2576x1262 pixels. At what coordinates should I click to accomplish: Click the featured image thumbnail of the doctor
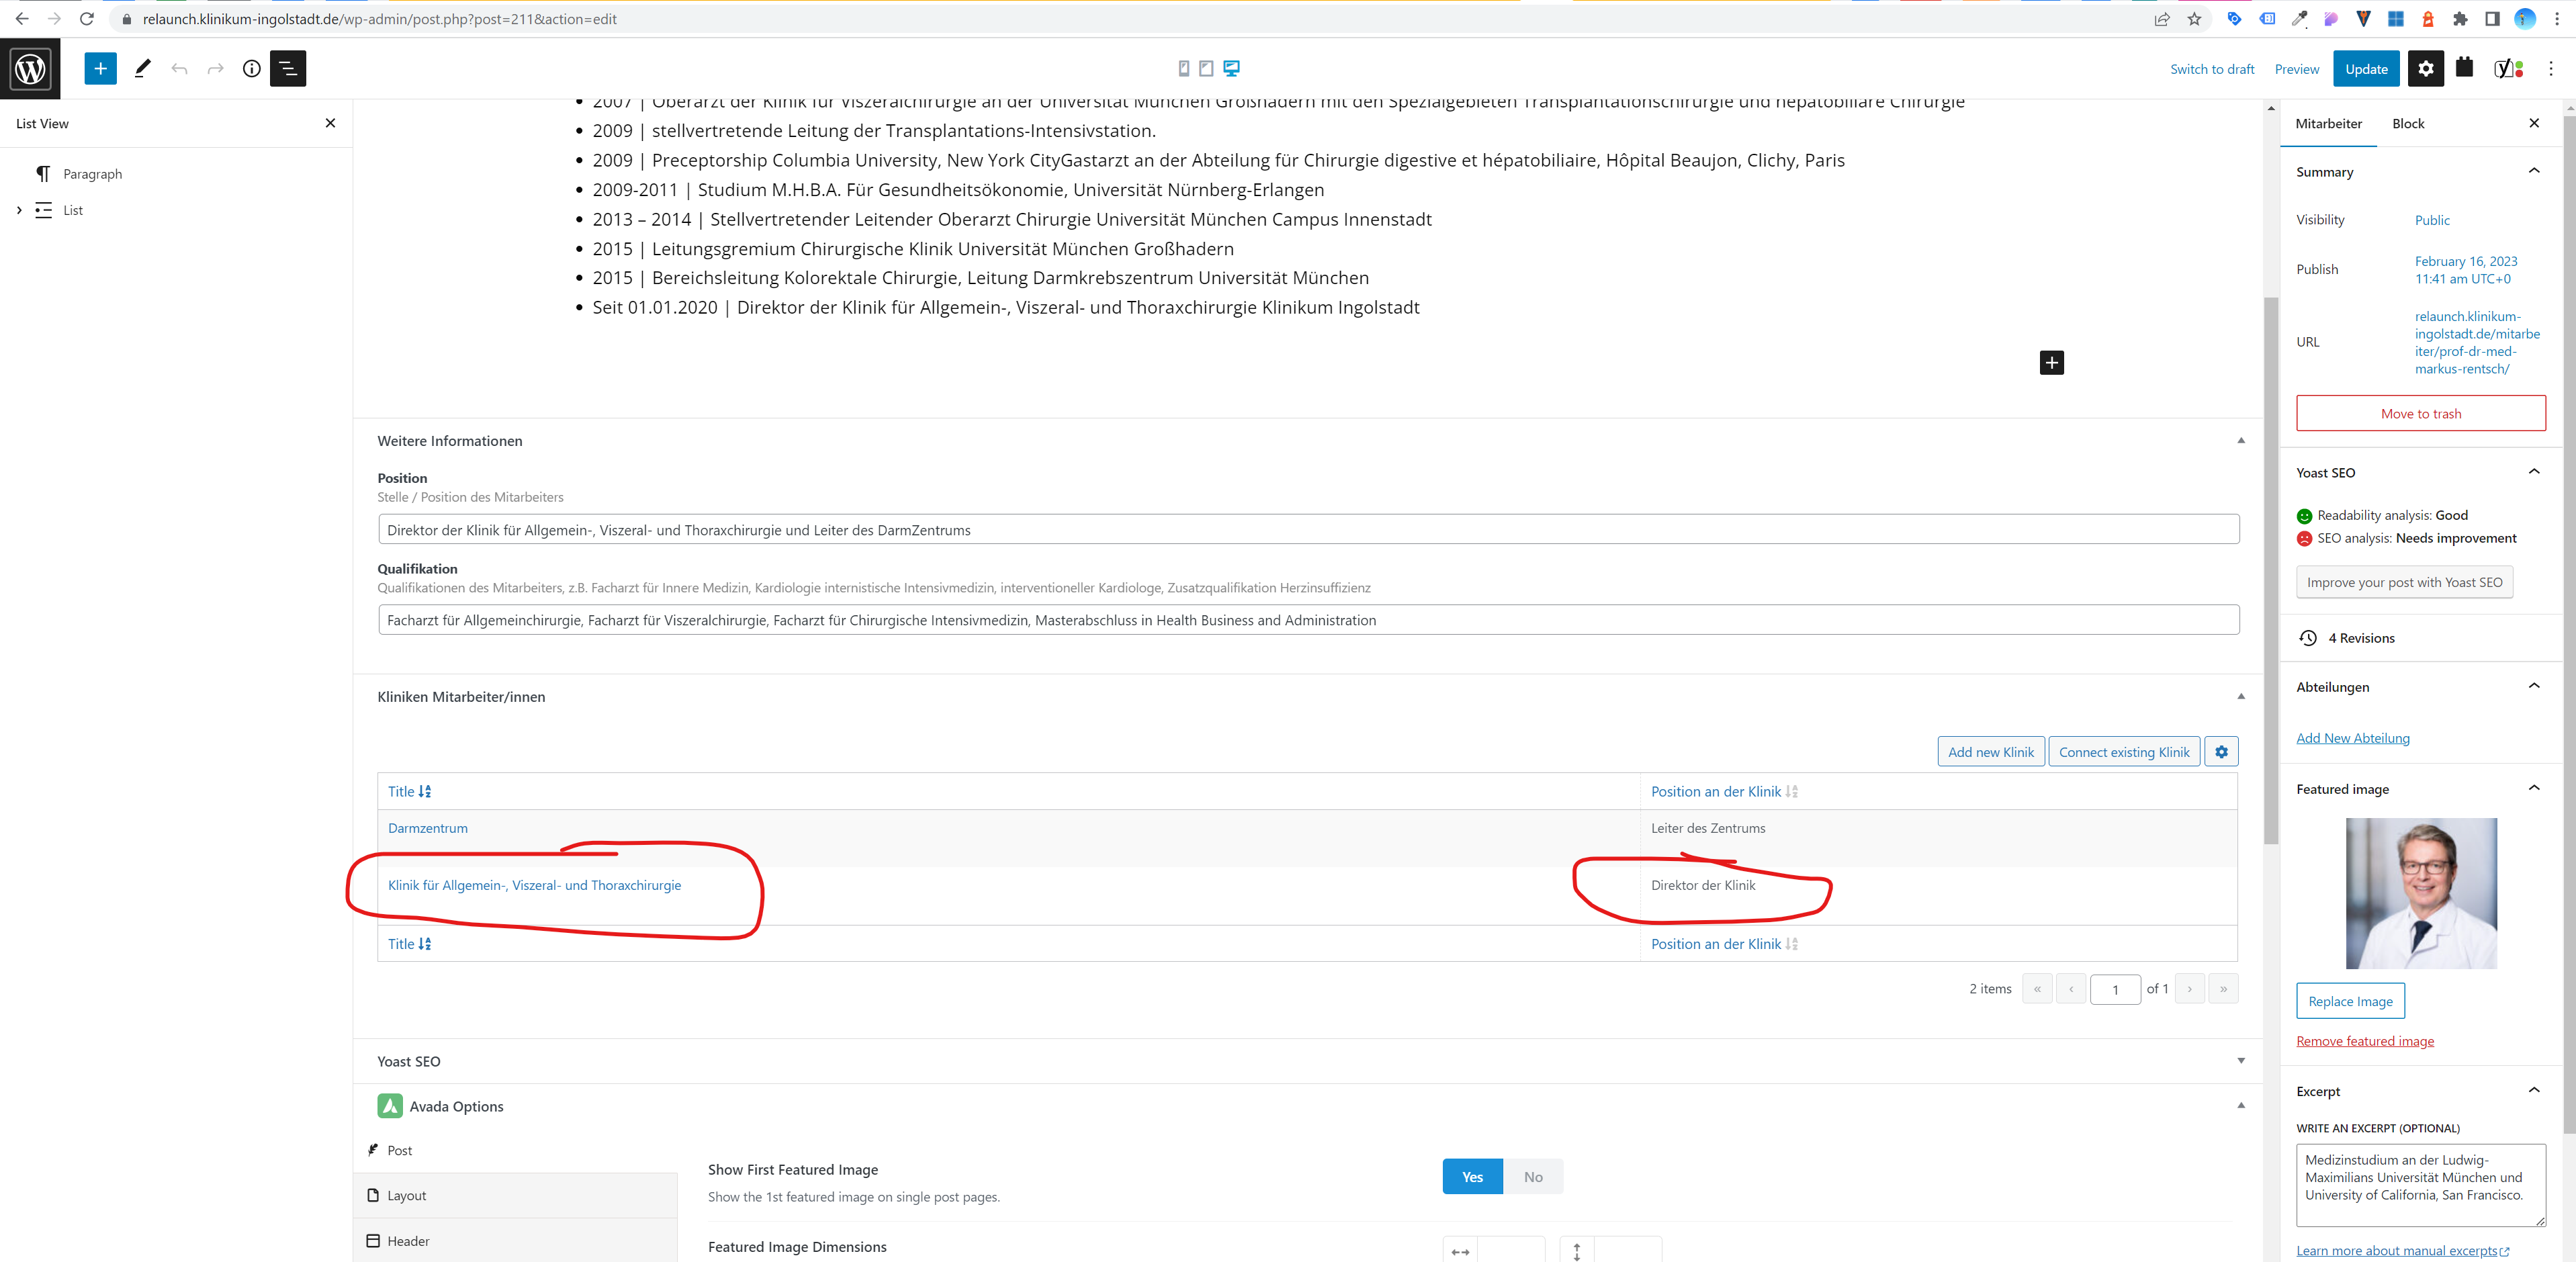pyautogui.click(x=2421, y=893)
